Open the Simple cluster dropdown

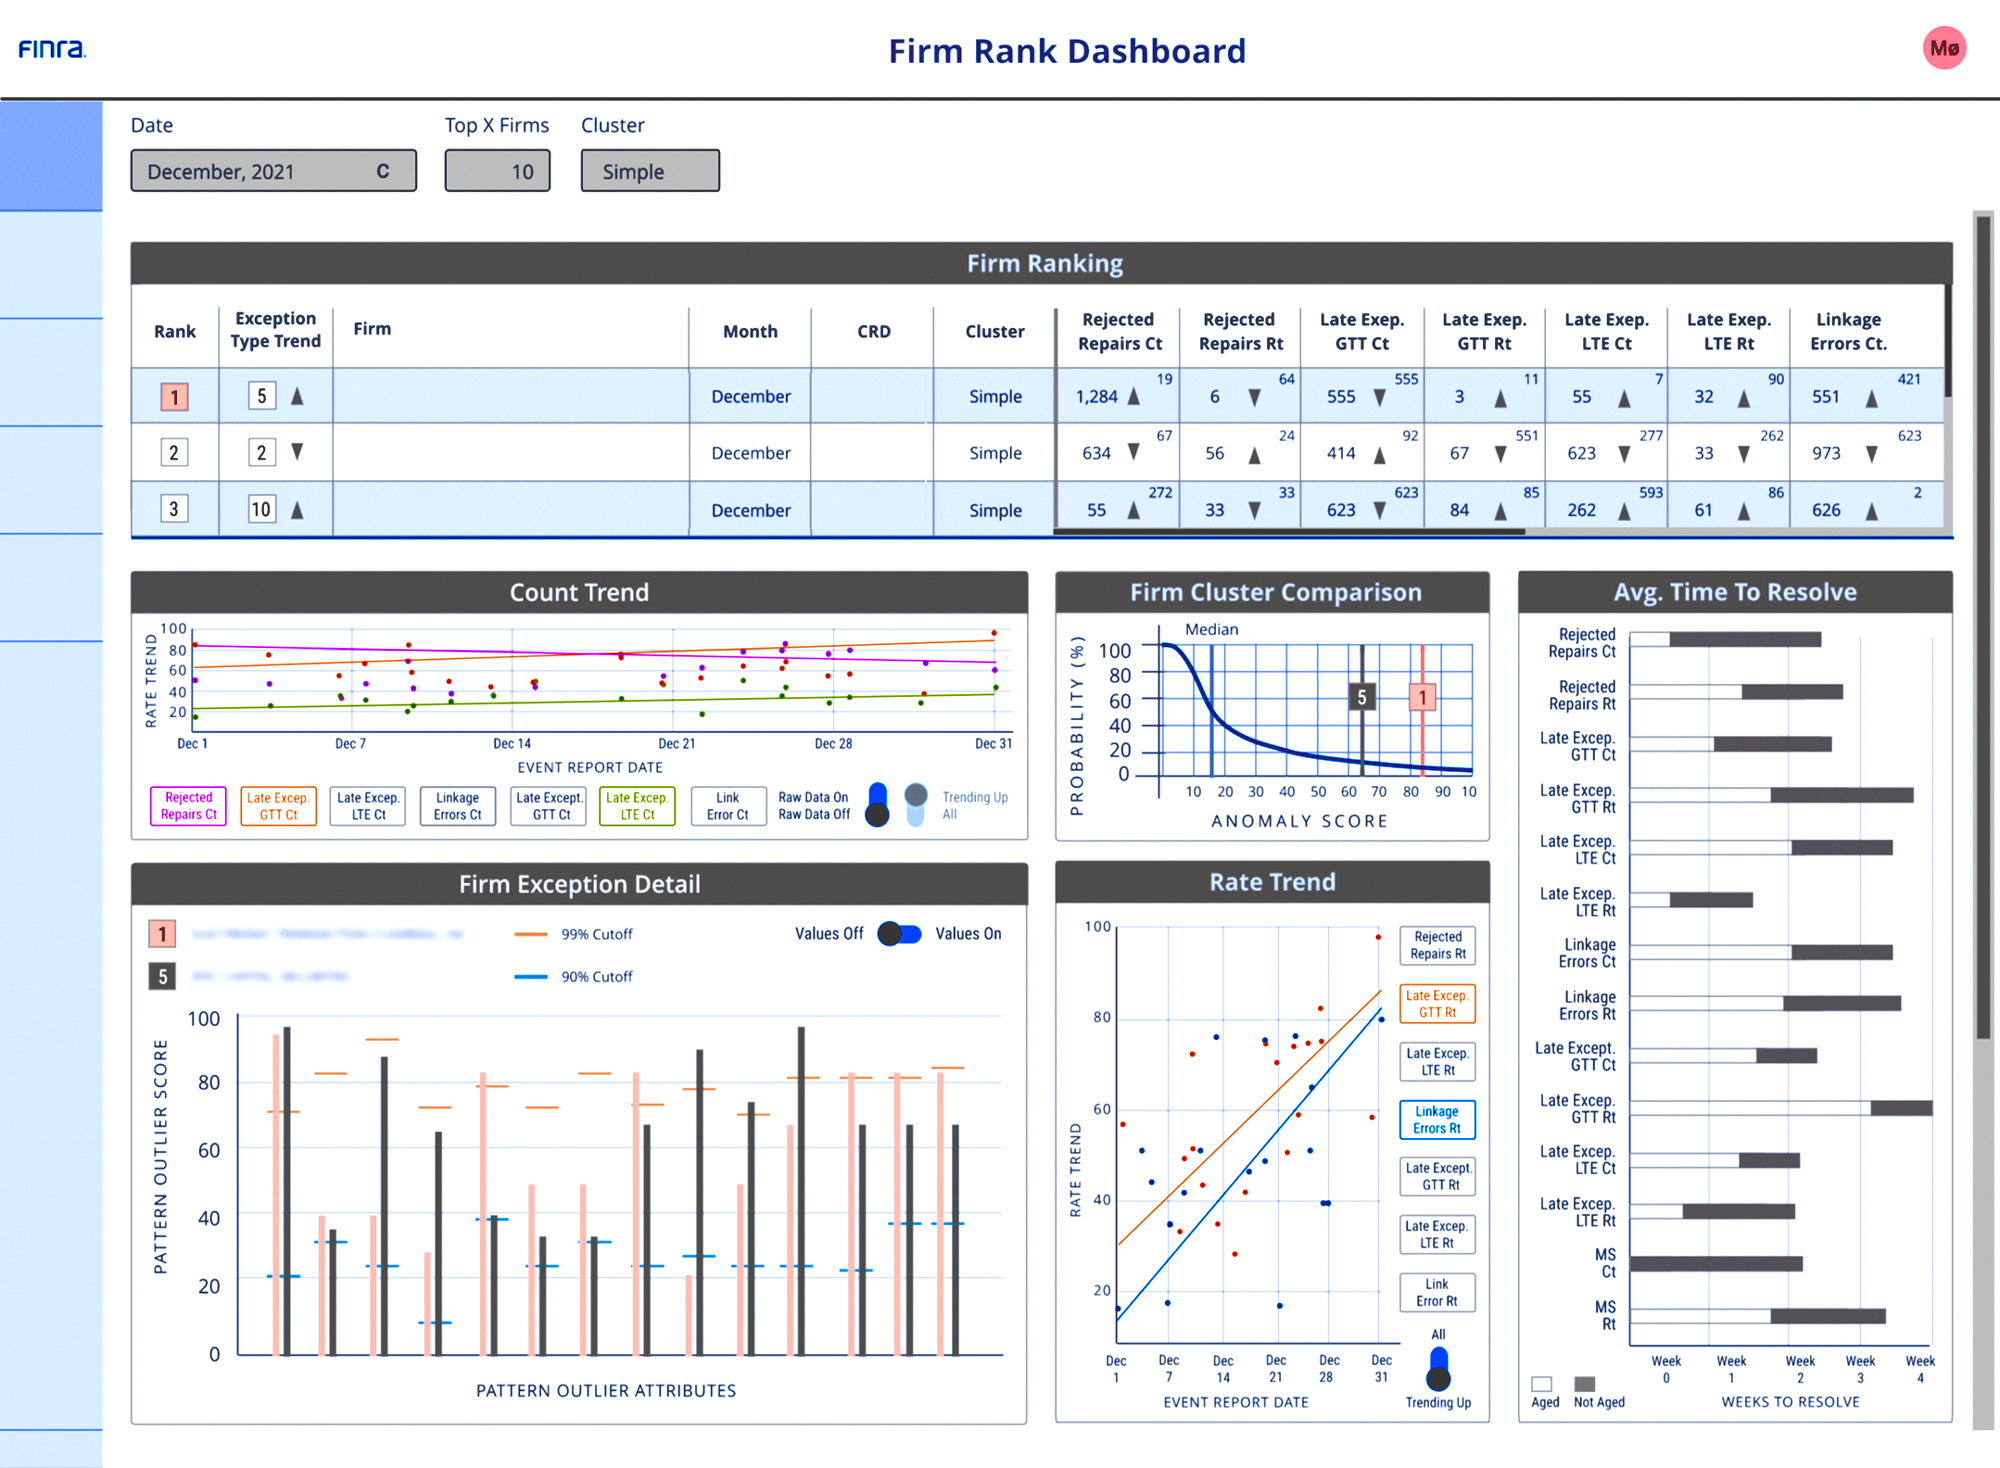pyautogui.click(x=650, y=171)
